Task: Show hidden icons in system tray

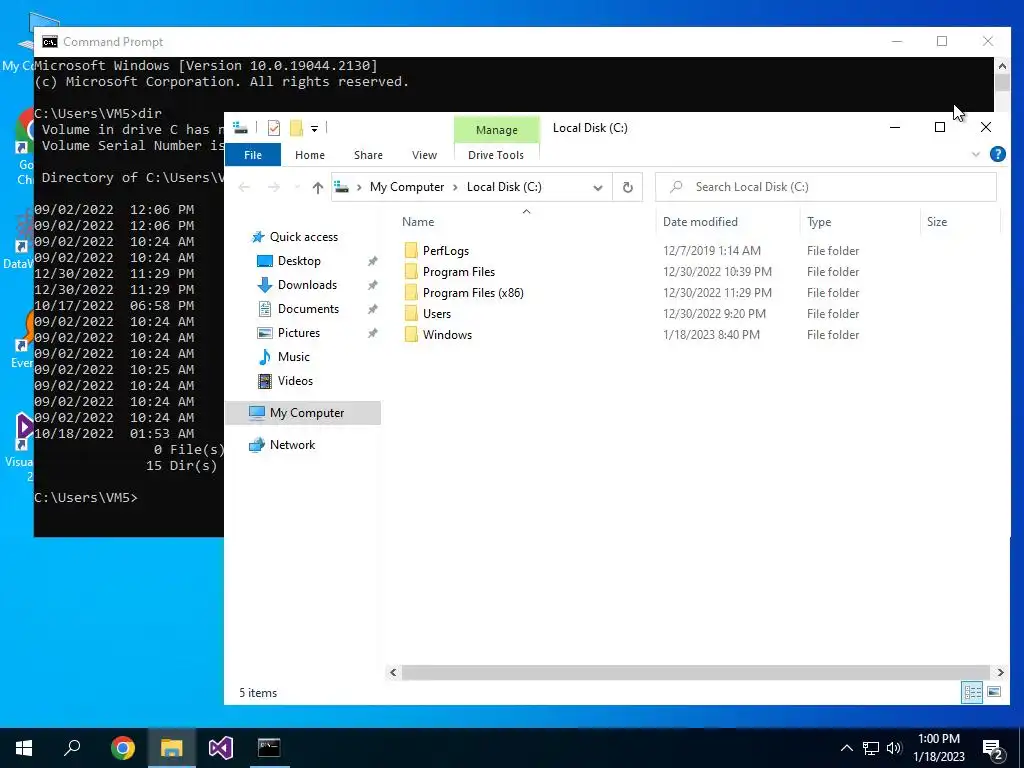Action: click(846, 748)
